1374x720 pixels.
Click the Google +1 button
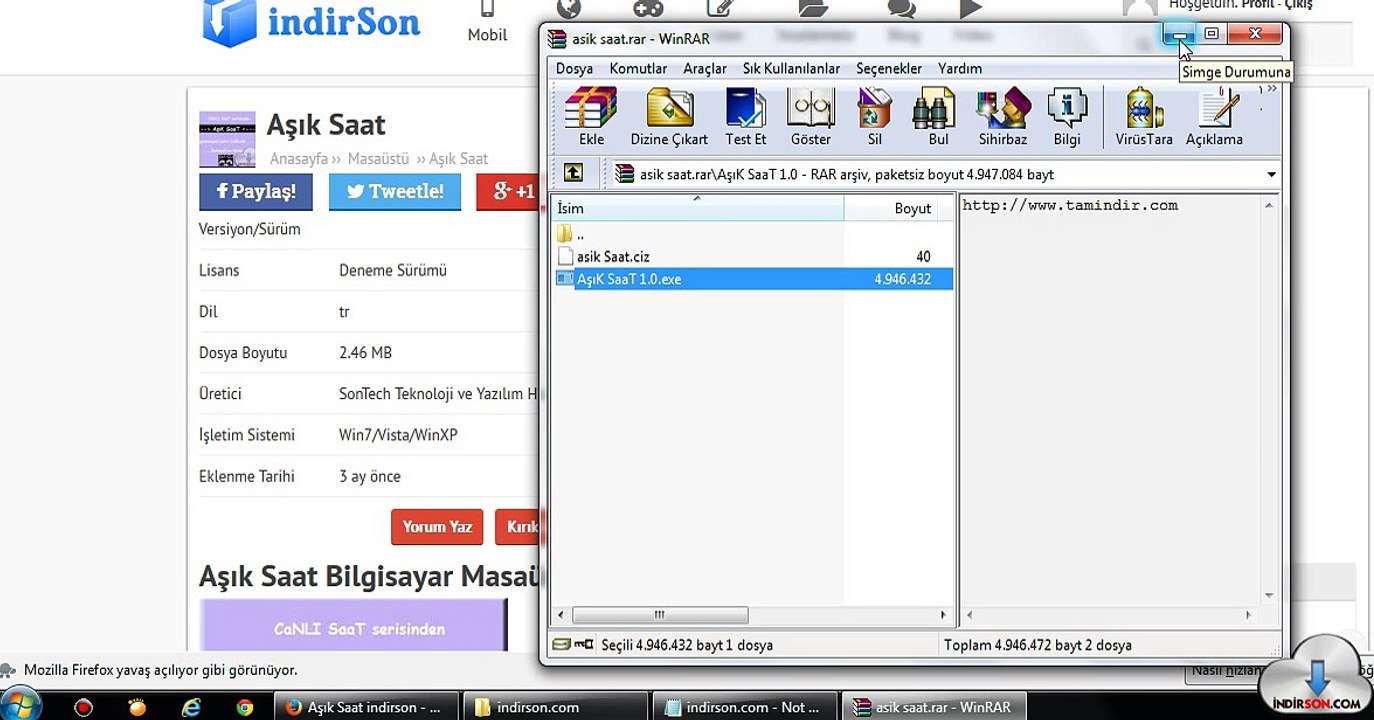[x=508, y=191]
